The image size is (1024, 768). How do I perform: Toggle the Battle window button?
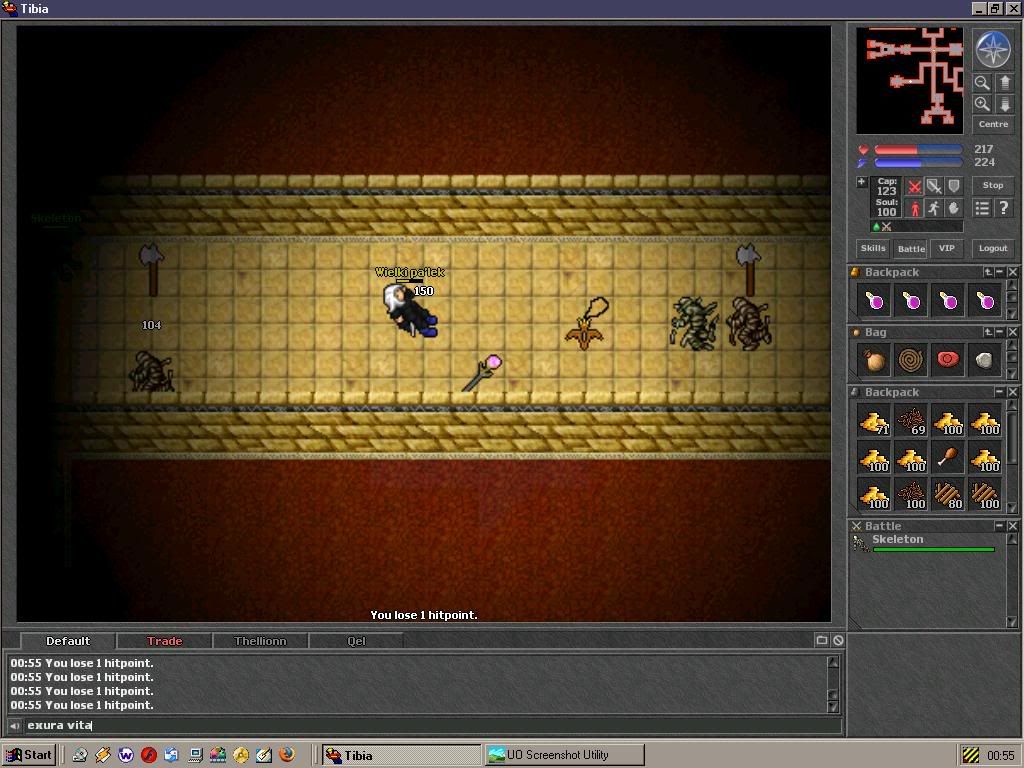pyautogui.click(x=911, y=248)
